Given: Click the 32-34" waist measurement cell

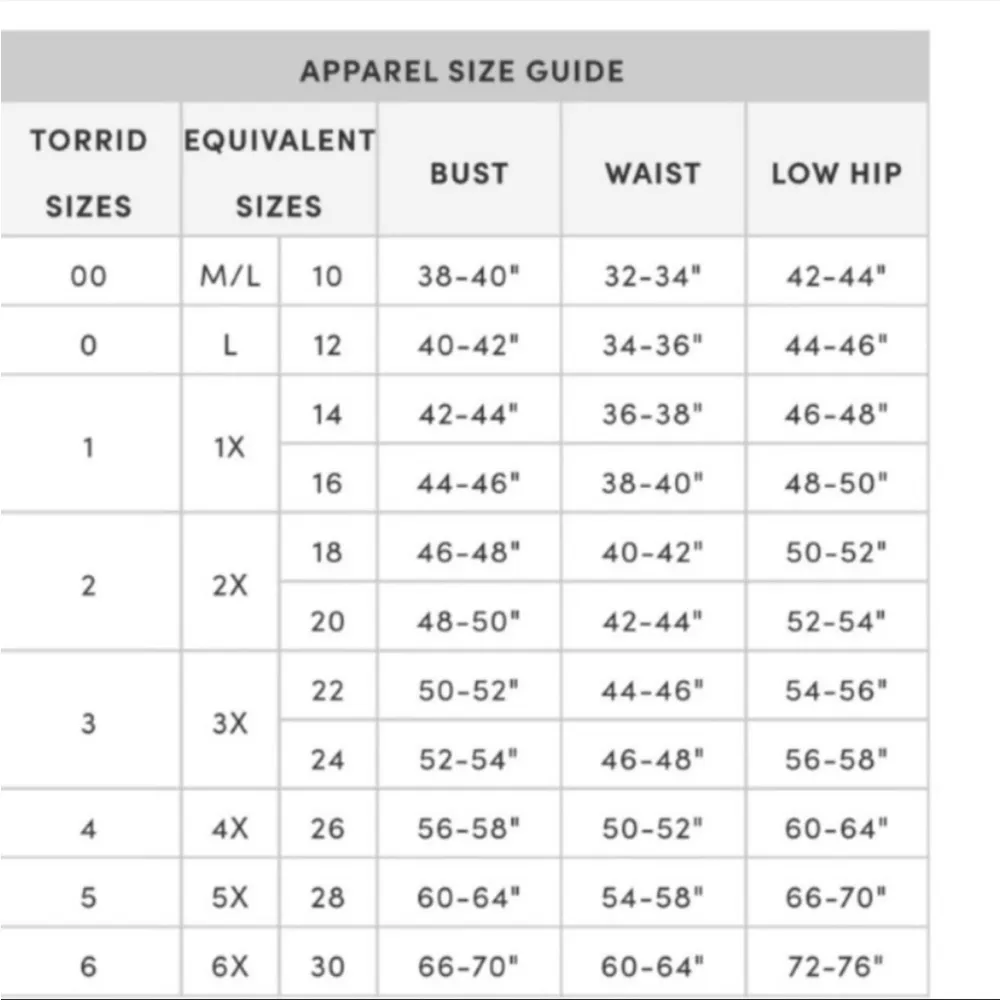Looking at the screenshot, I should (653, 276).
